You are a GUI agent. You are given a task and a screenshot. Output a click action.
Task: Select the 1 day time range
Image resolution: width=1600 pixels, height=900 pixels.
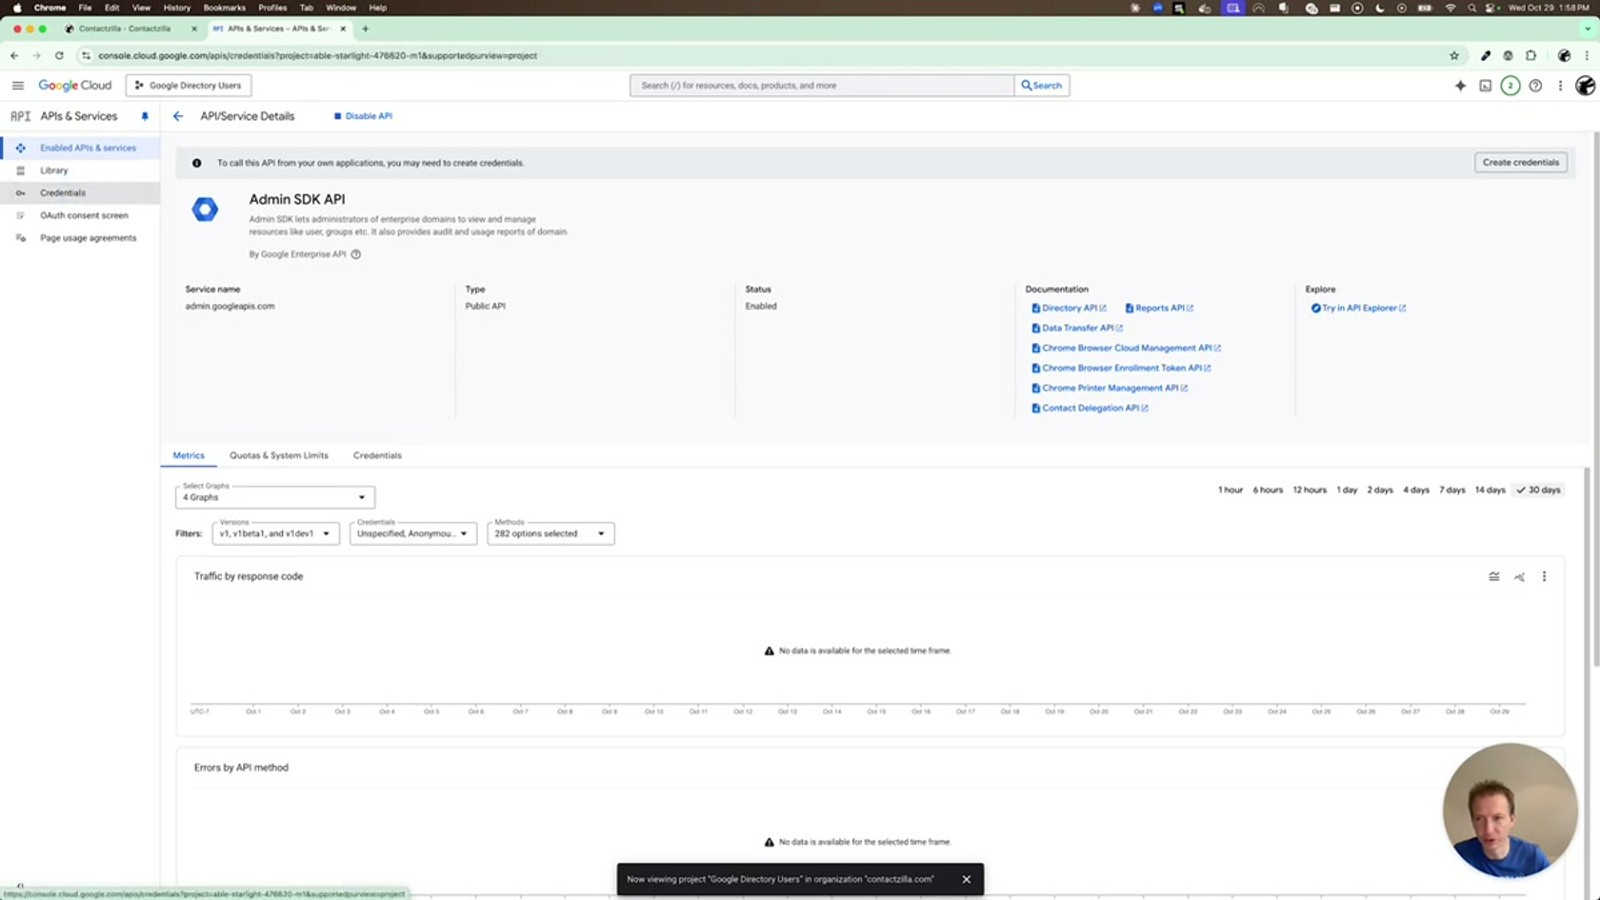1347,490
